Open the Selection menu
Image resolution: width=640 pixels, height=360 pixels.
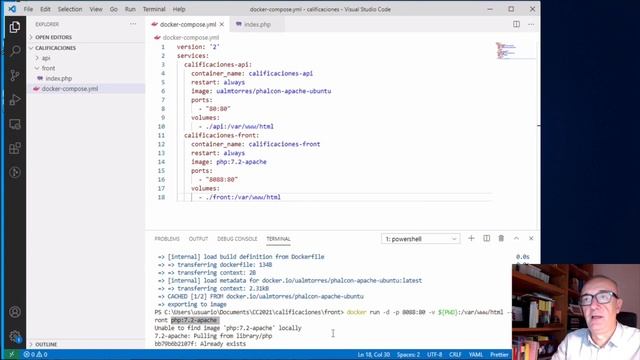click(x=70, y=9)
